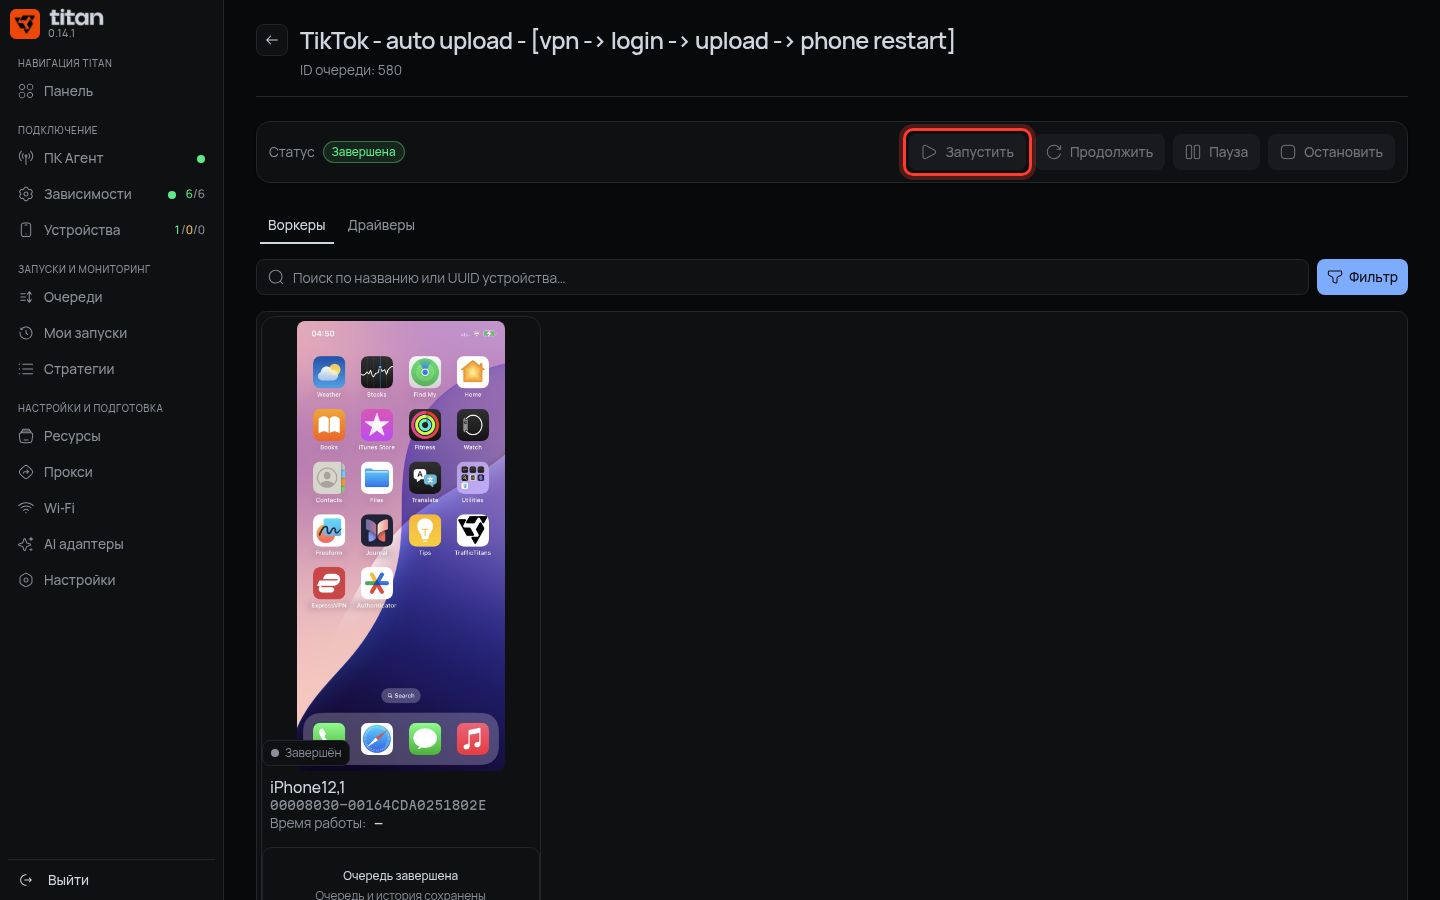This screenshot has height=900, width=1440.
Task: Click the Пауза button
Action: pos(1216,152)
